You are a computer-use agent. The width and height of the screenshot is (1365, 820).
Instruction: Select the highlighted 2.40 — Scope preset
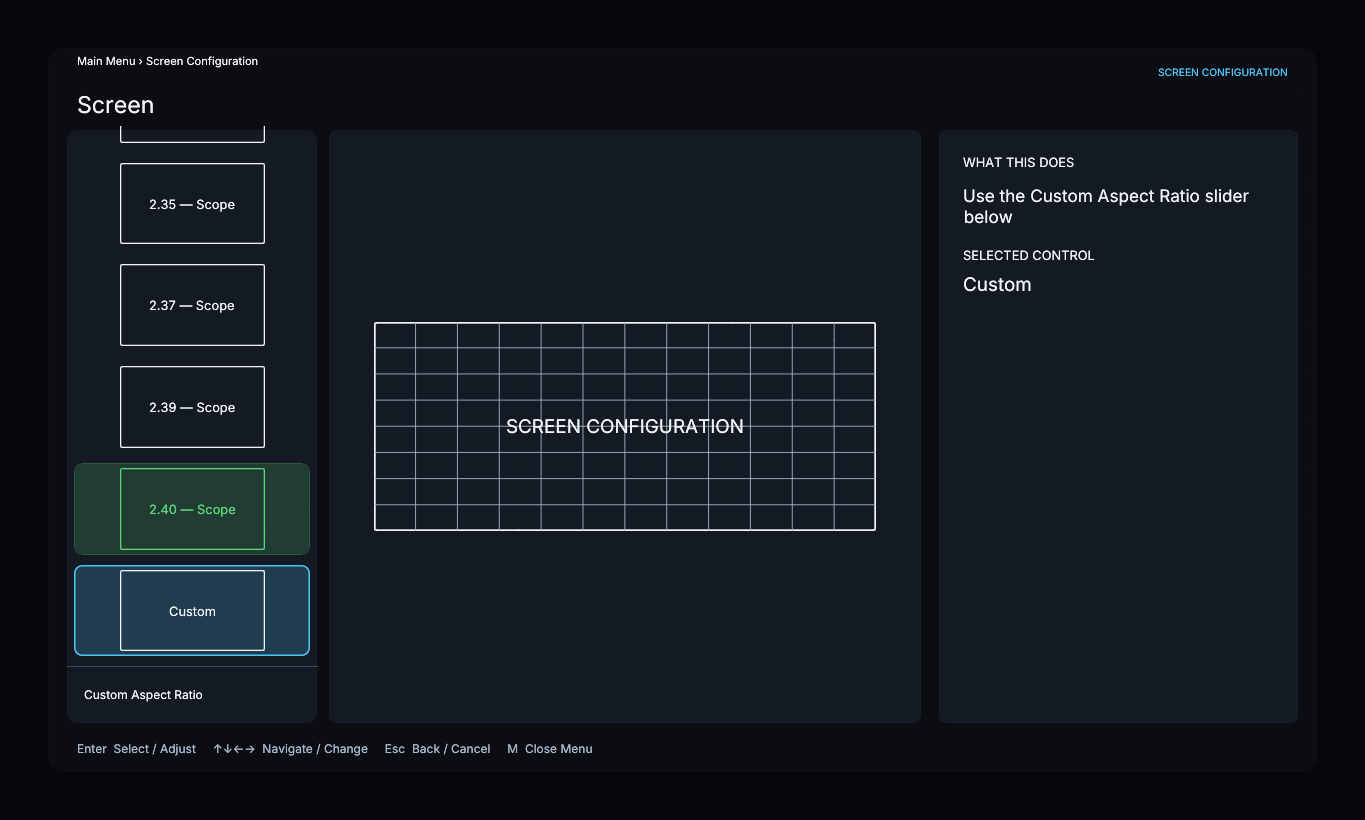pyautogui.click(x=192, y=509)
